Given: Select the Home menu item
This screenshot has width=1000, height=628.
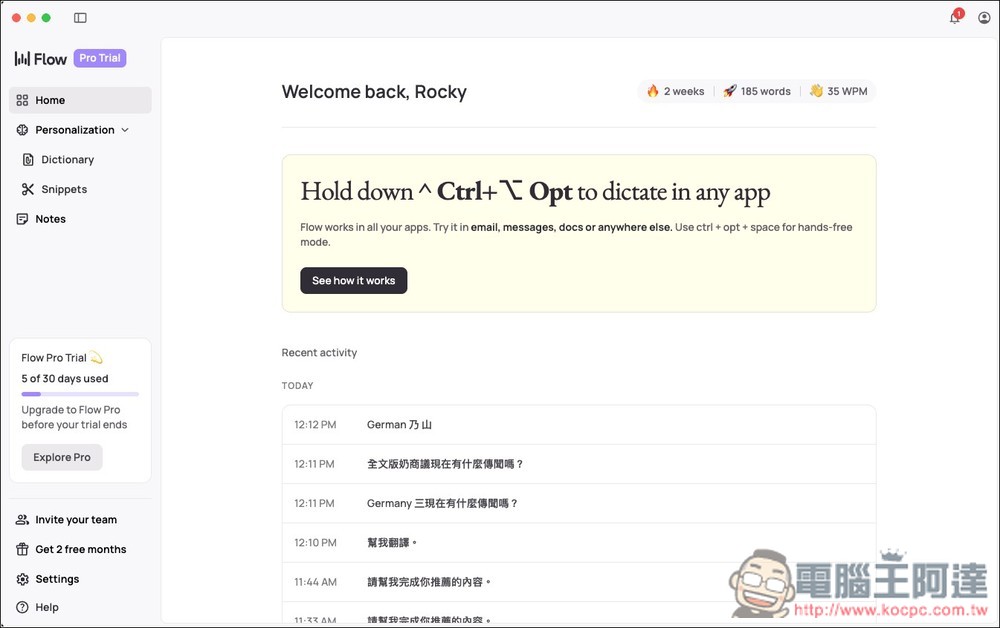Looking at the screenshot, I should click(x=50, y=100).
